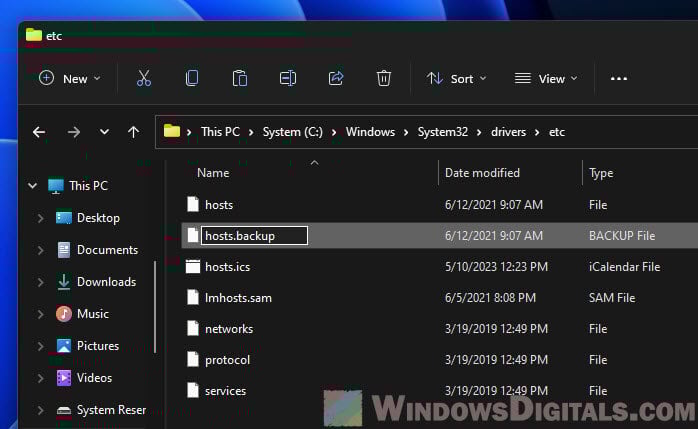
Task: Expand the Documents tree node
Action: pyautogui.click(x=41, y=250)
